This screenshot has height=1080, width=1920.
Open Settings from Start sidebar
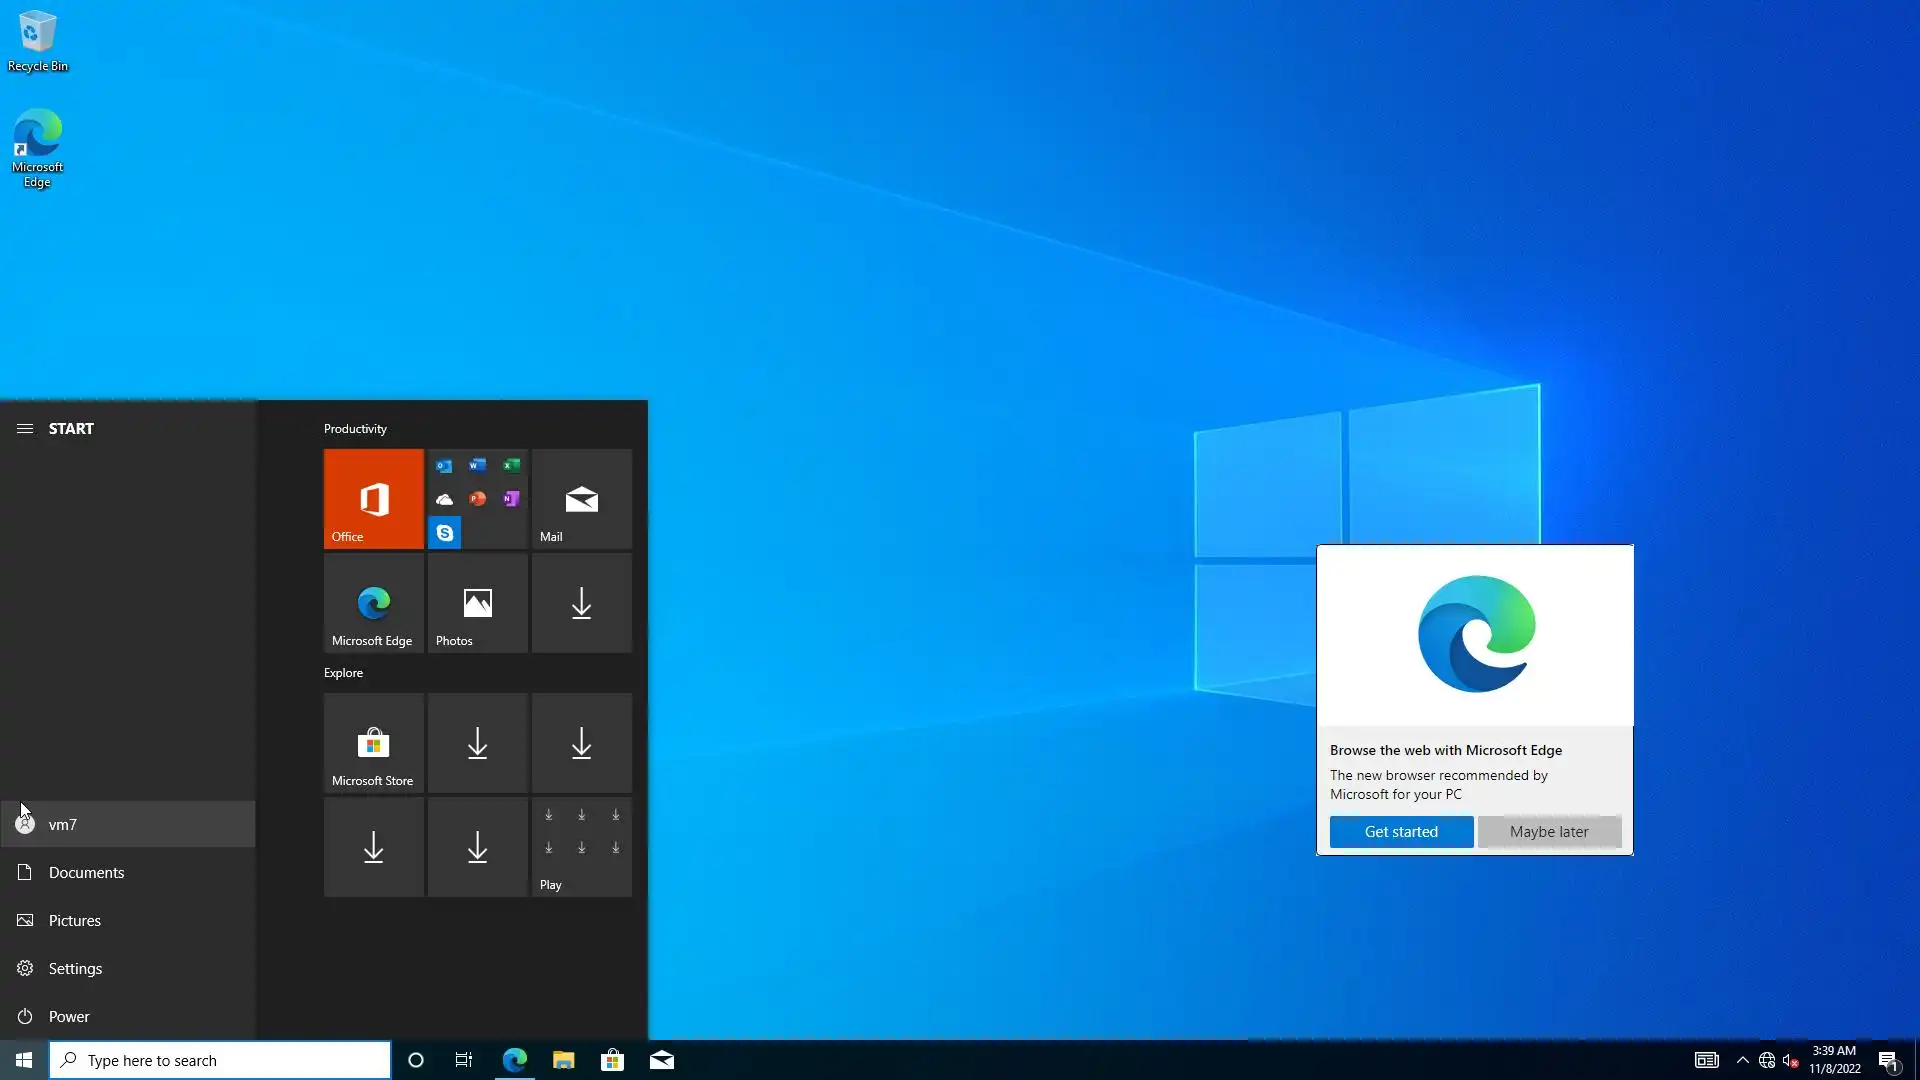coord(75,968)
